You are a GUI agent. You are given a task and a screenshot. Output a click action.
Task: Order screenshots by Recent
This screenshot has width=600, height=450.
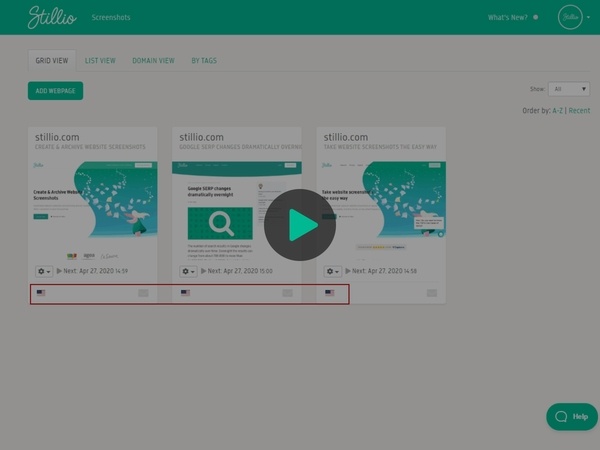point(579,111)
